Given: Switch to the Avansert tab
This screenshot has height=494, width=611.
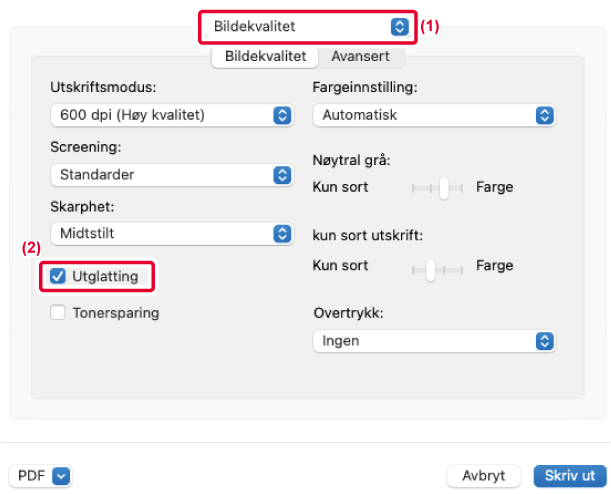Looking at the screenshot, I should point(360,57).
